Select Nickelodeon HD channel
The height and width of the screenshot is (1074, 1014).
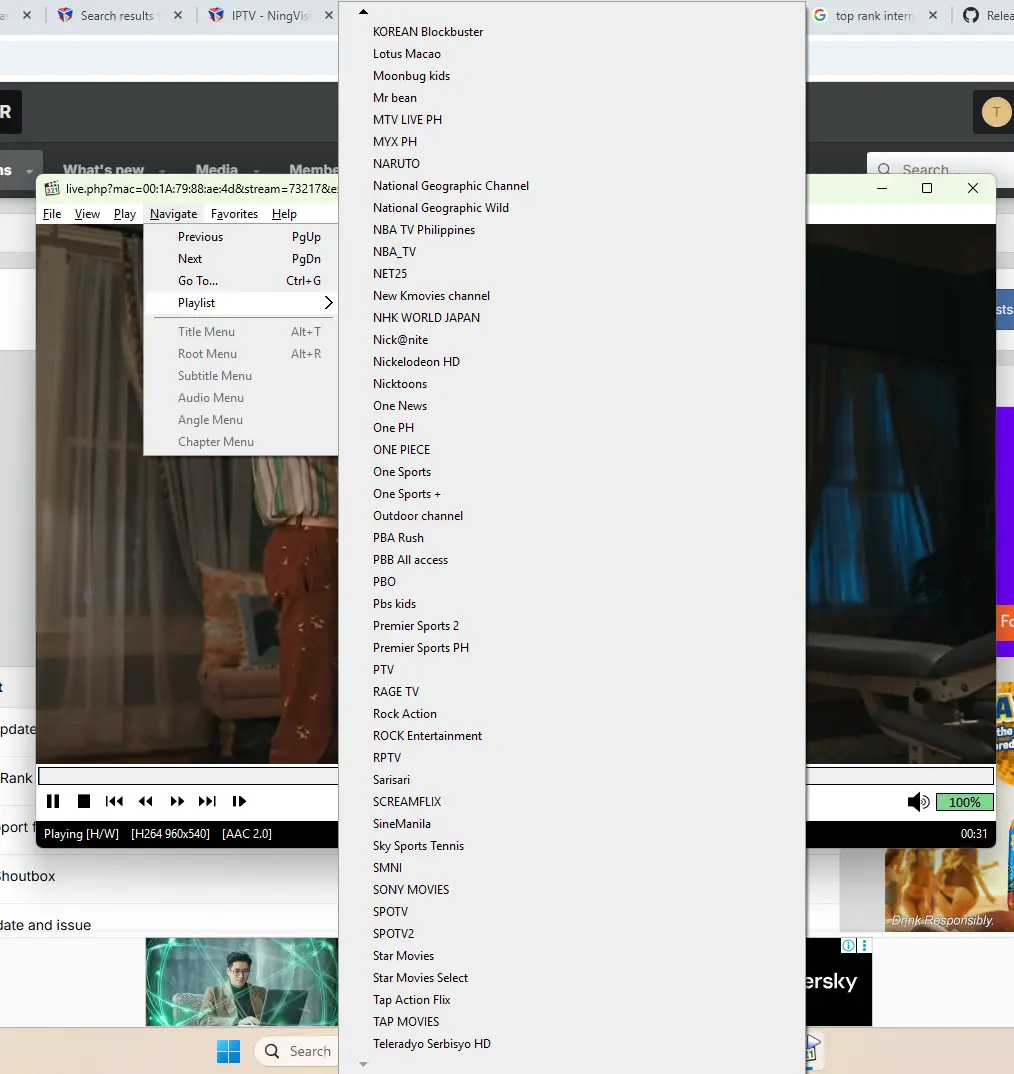[x=416, y=362]
